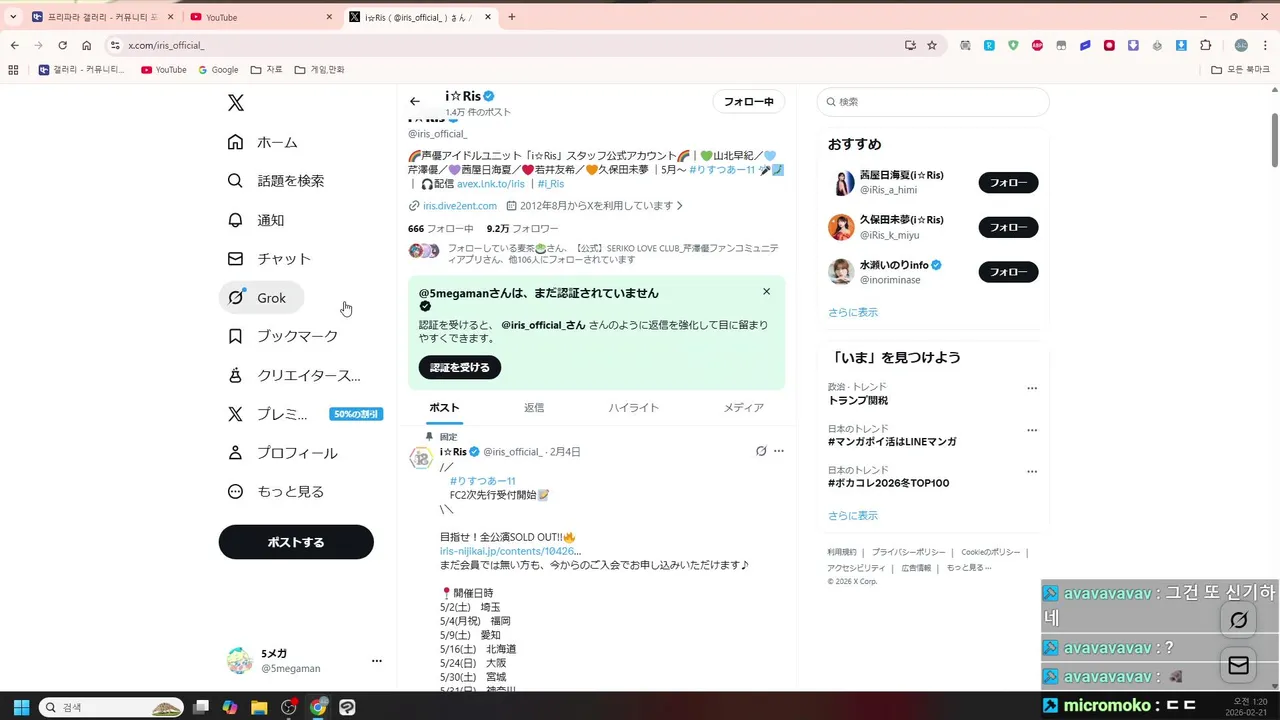Screen dimensions: 1280x720
Task: Switch to YouTube browser tab
Action: [x=262, y=17]
